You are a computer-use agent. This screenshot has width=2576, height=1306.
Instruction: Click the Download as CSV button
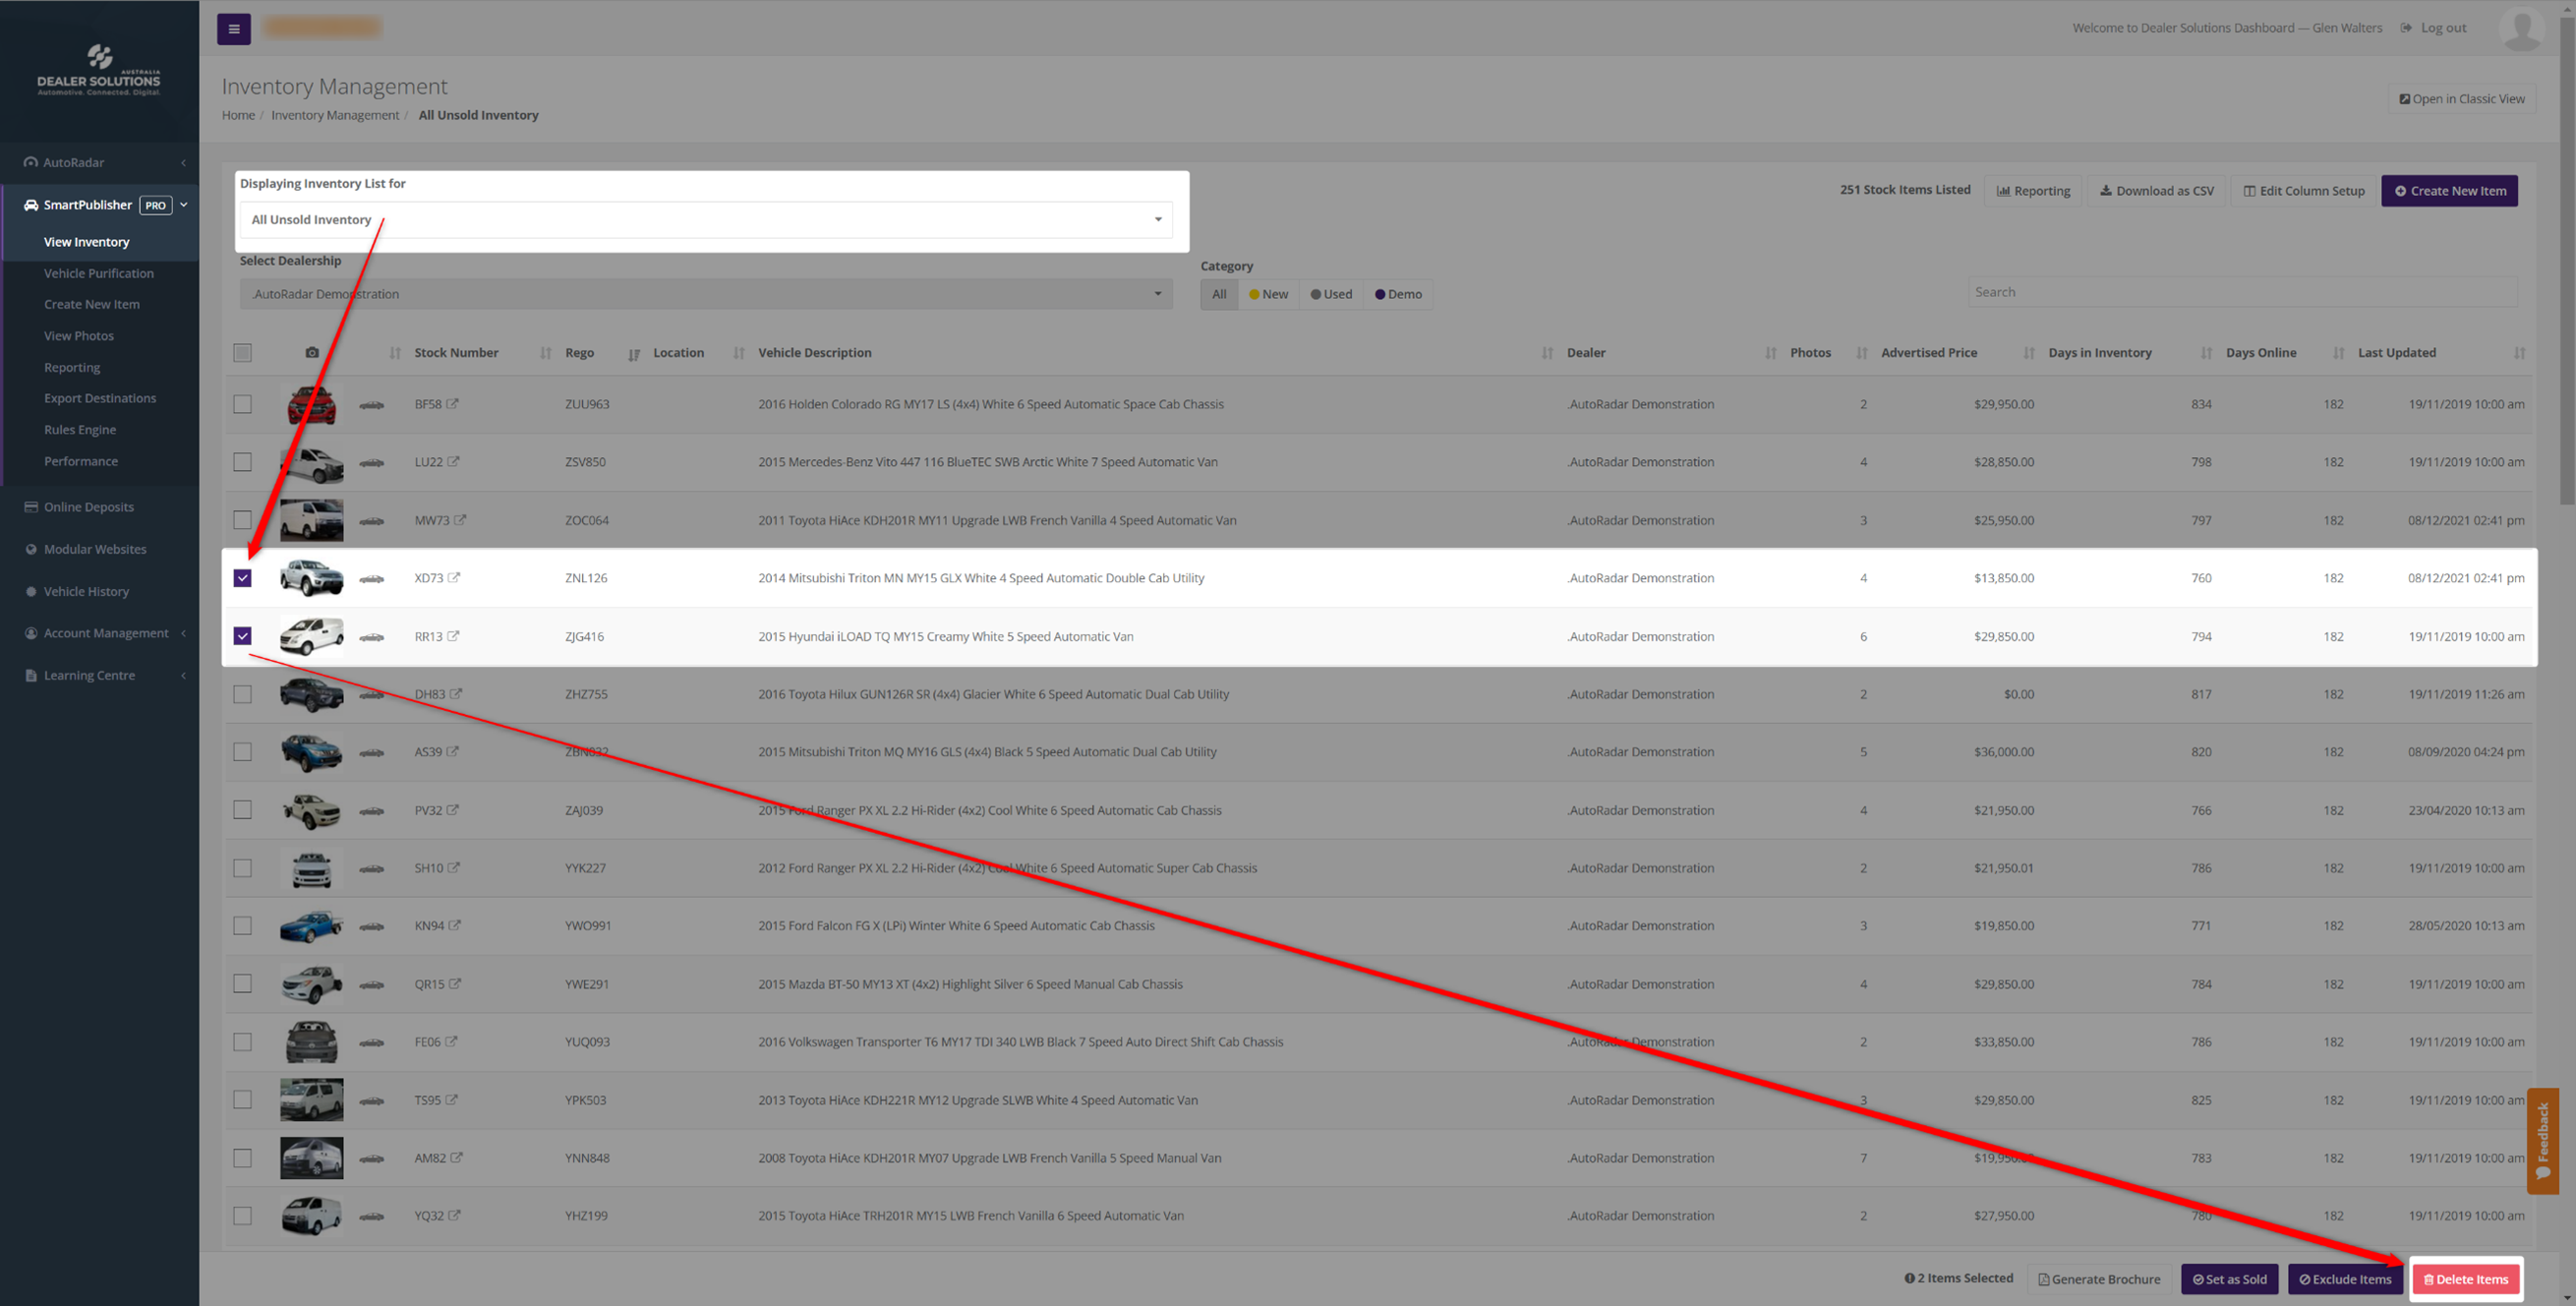click(x=2156, y=191)
